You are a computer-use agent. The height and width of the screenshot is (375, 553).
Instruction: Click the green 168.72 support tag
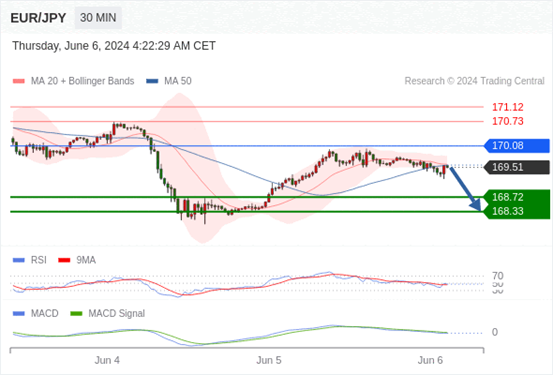[x=517, y=197]
